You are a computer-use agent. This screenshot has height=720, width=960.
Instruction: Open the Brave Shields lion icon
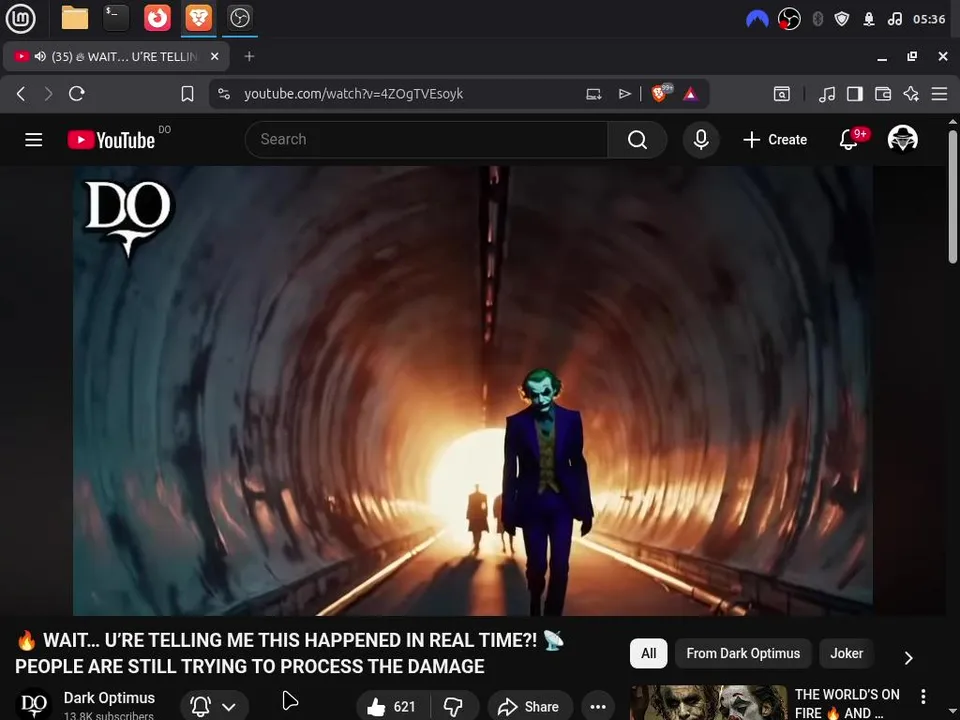(x=661, y=93)
